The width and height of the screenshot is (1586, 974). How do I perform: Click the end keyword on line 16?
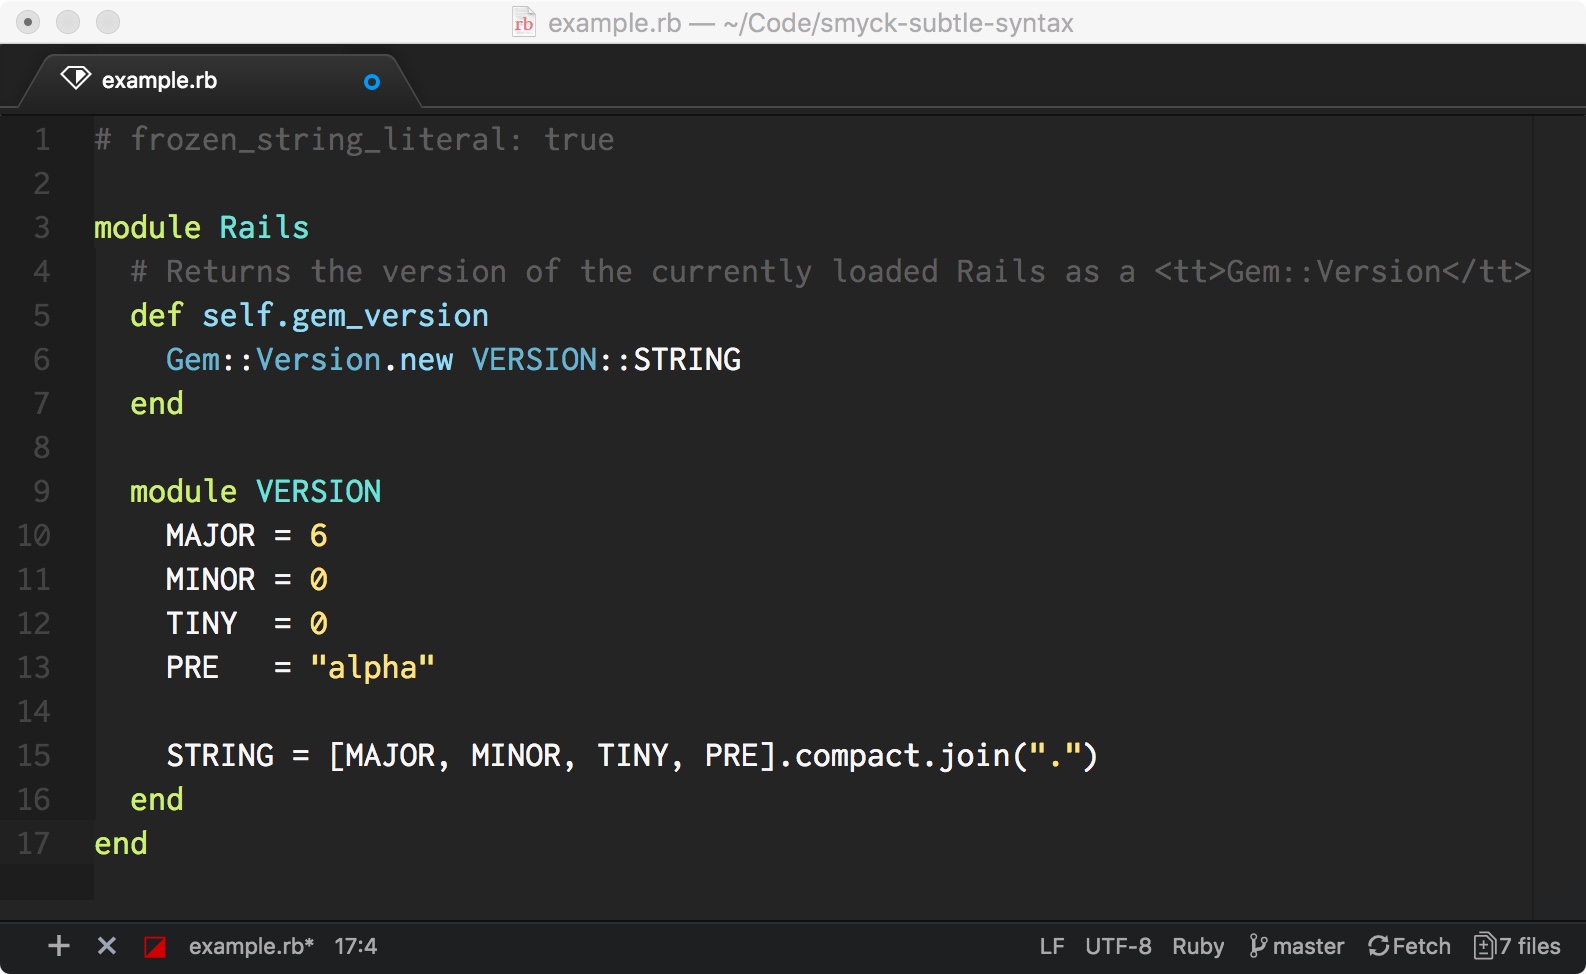(x=157, y=799)
